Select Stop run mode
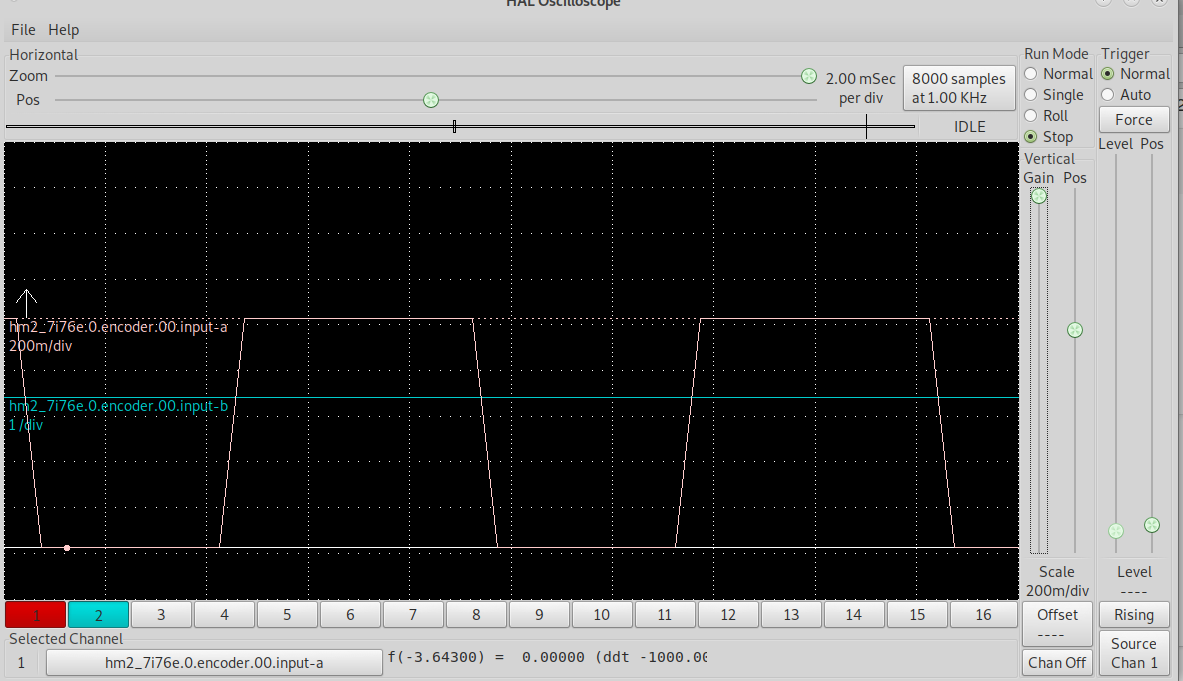1183x681 pixels. pyautogui.click(x=1049, y=137)
